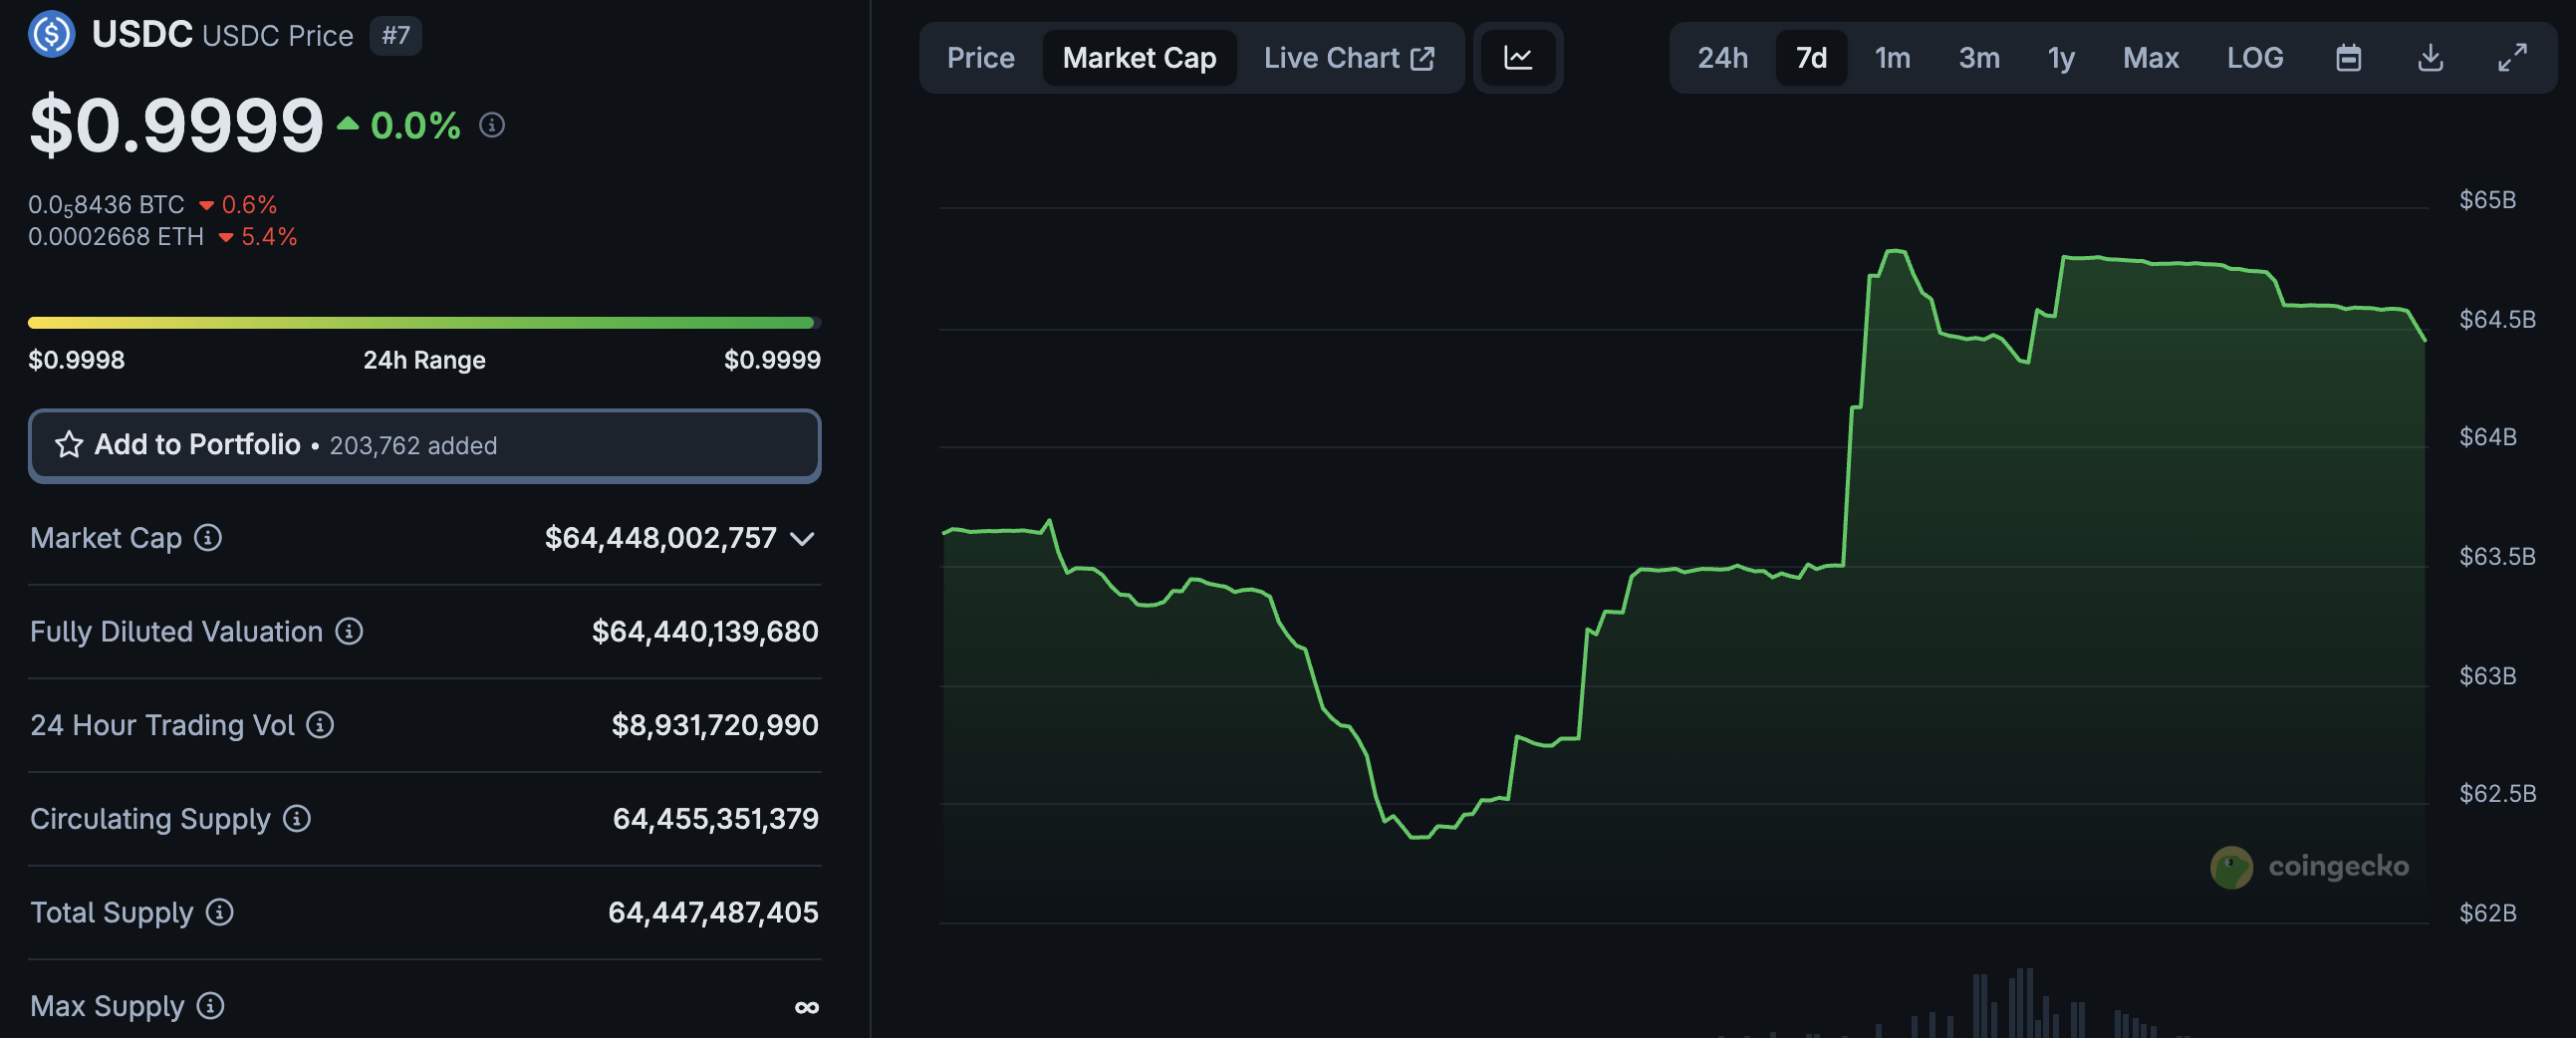Click the $0.9999 current price
Viewport: 2576px width, 1038px height.
tap(176, 126)
